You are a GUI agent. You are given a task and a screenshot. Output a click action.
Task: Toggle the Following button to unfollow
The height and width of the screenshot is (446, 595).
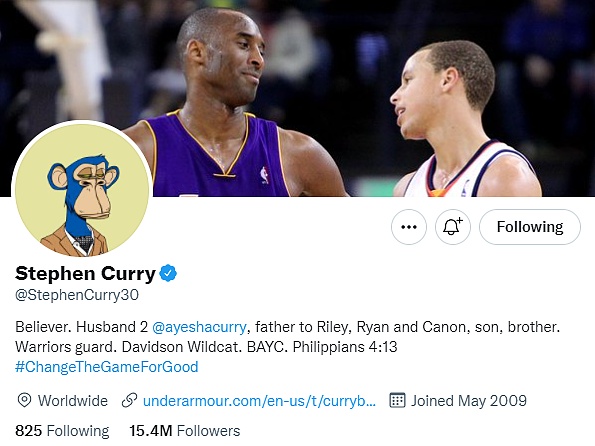tap(530, 227)
